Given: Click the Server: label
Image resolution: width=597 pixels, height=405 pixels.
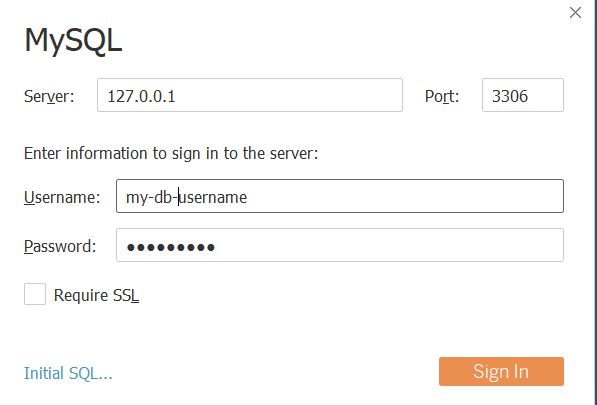Looking at the screenshot, I should (49, 96).
